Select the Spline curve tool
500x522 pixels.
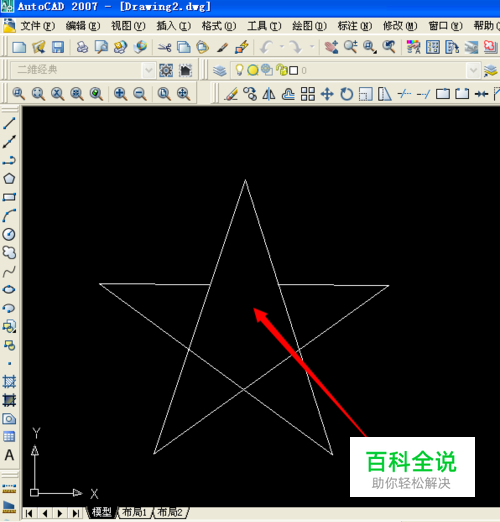pyautogui.click(x=9, y=271)
